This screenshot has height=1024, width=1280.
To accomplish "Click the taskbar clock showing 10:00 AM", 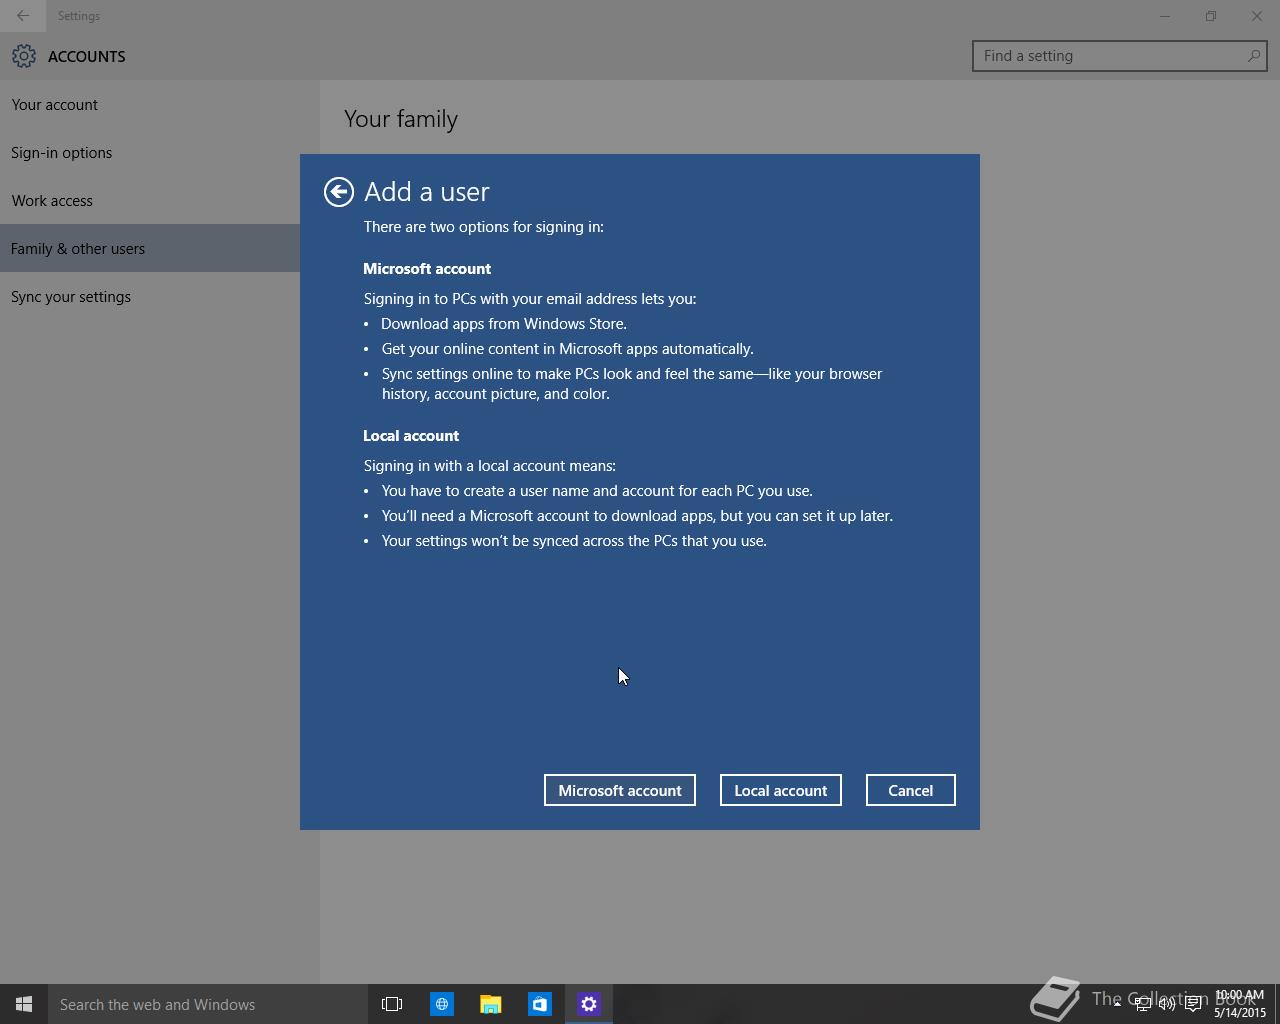I will click(1240, 1004).
